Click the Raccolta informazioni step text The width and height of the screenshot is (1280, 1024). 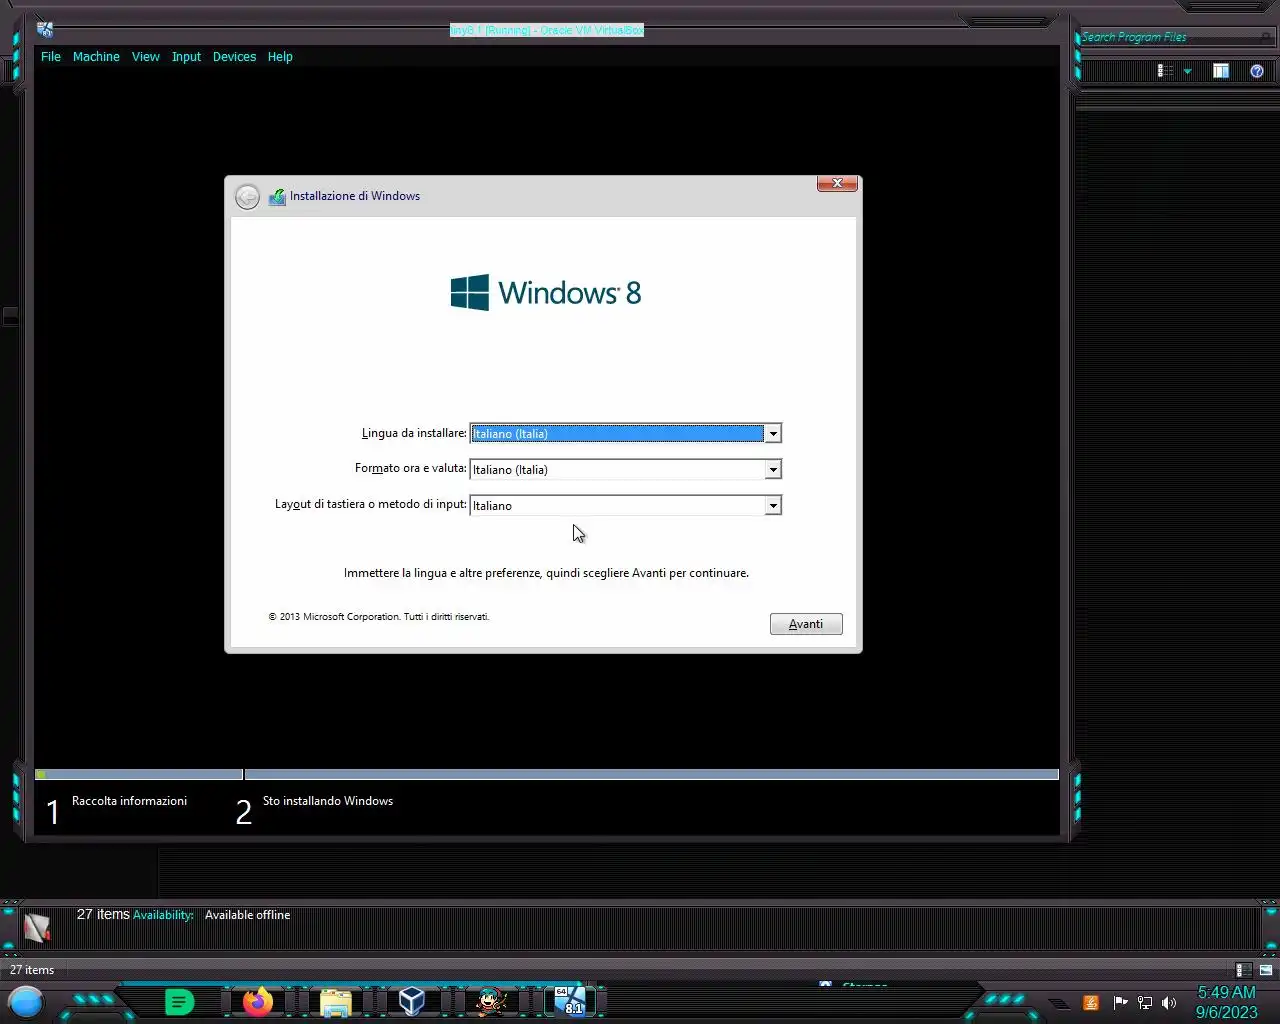129,801
